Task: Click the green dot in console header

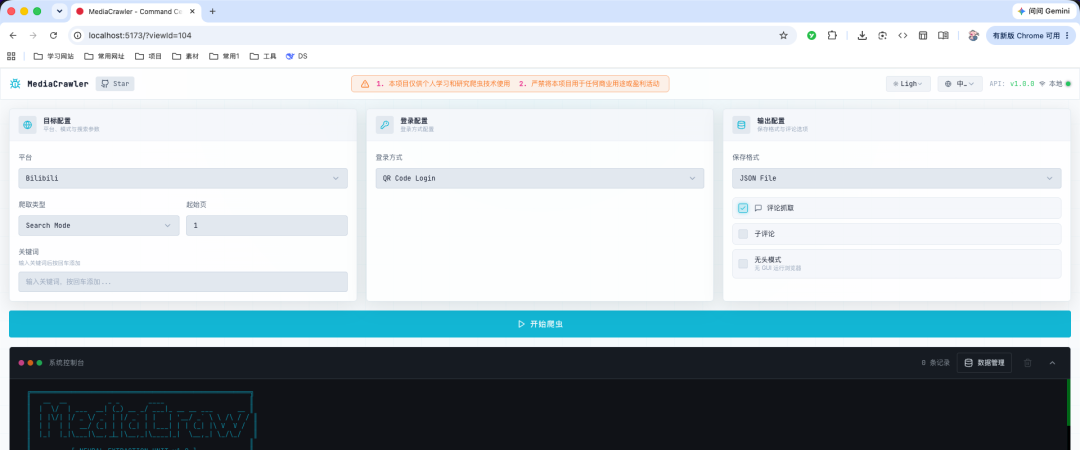Action: [x=39, y=362]
